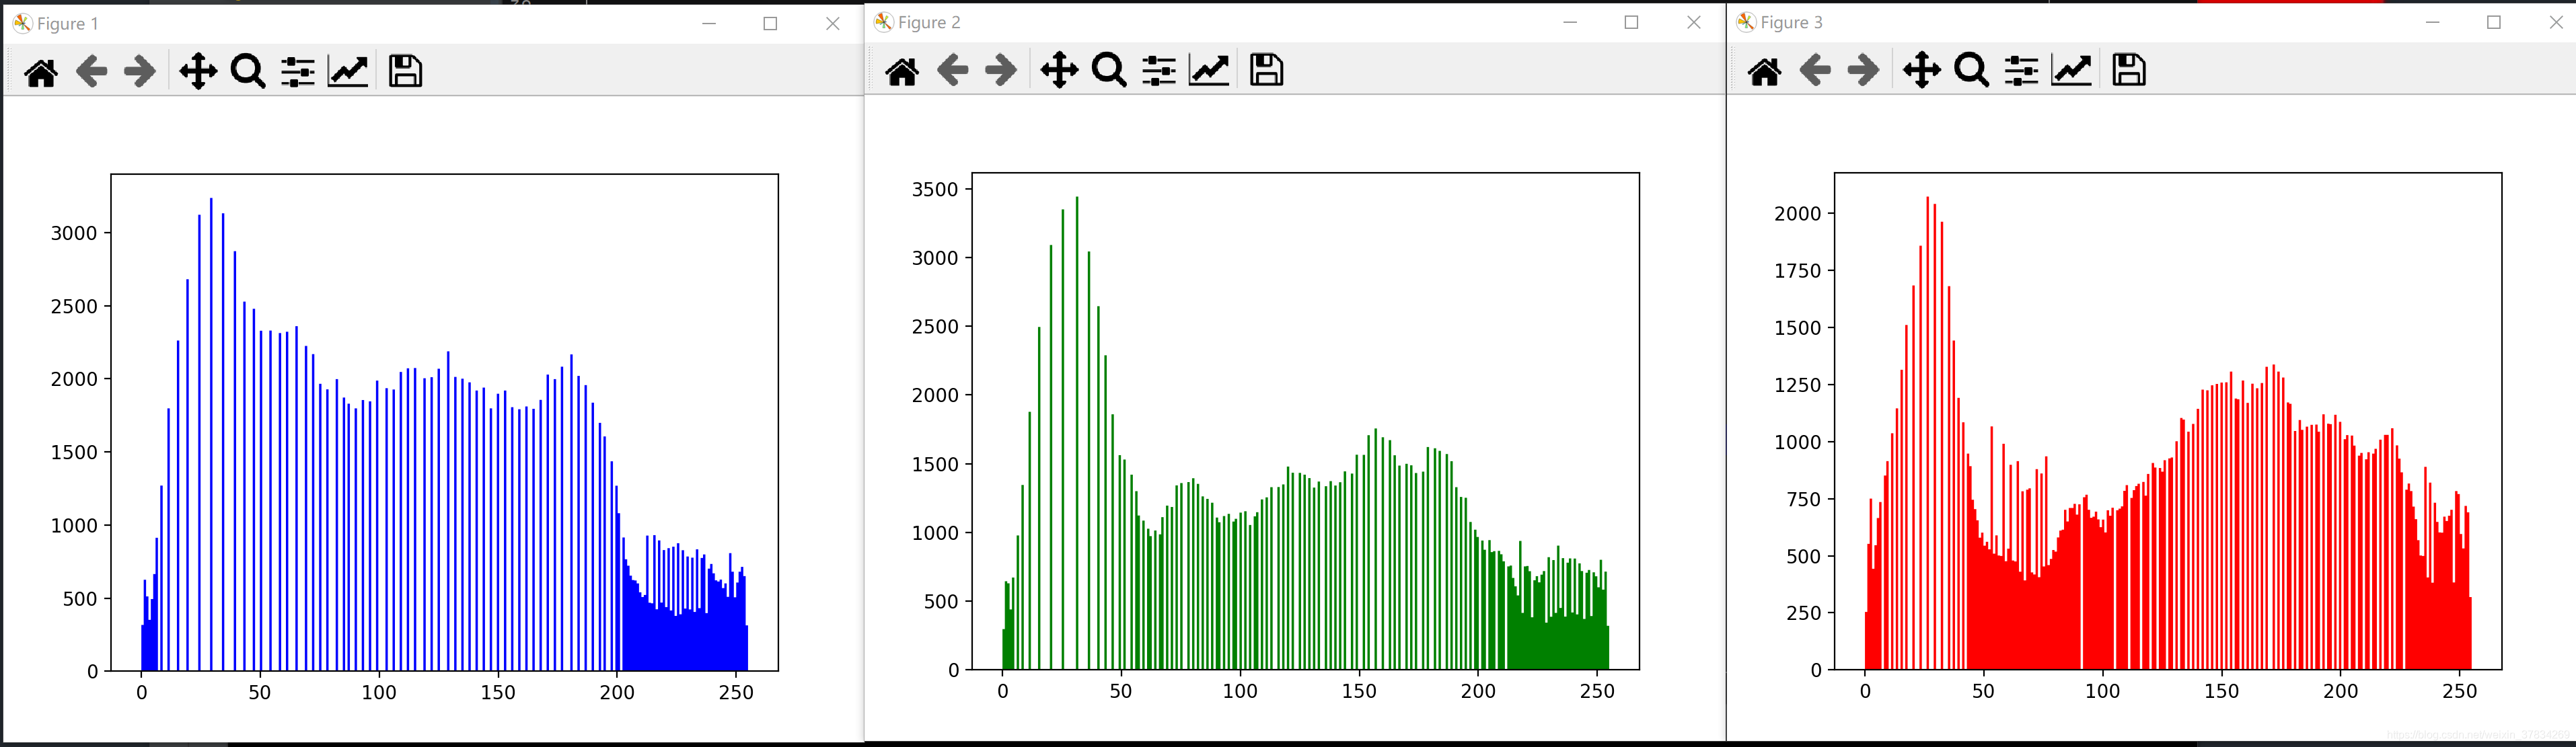
Task: Save Figure 3 via the floppy icon
Action: click(2129, 70)
